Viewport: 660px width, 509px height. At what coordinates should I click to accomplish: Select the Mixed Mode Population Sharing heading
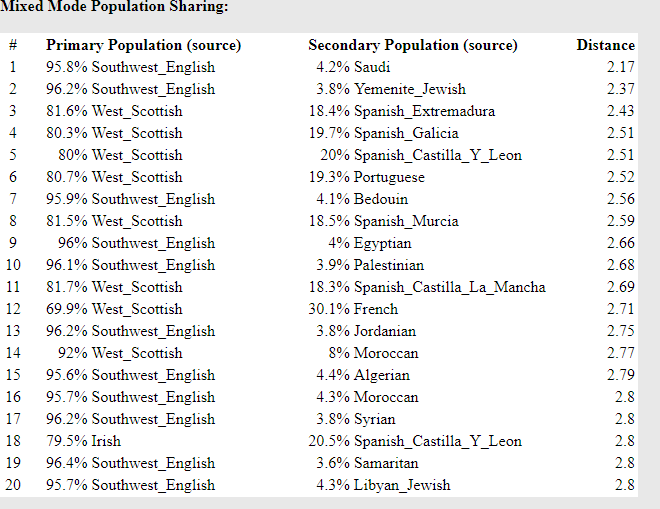point(114,7)
